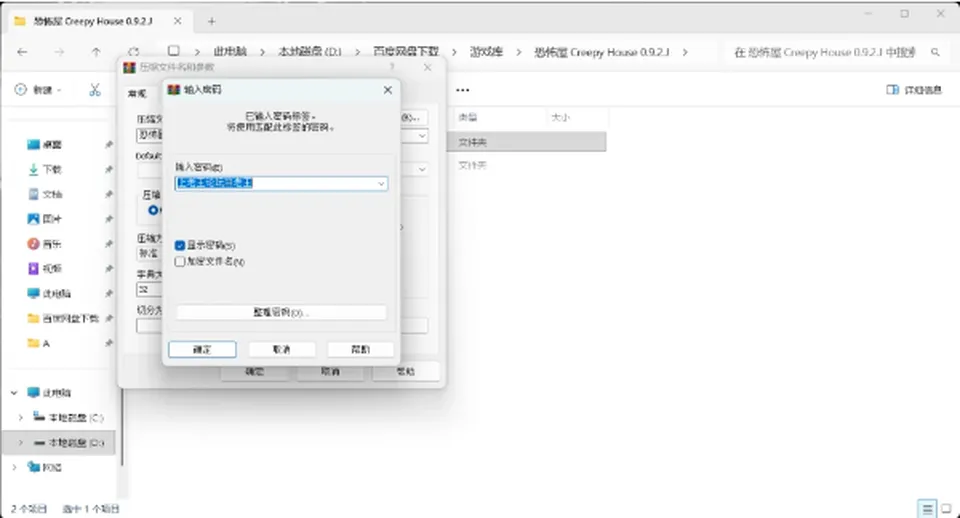Open the password field dropdown arrow

click(381, 184)
